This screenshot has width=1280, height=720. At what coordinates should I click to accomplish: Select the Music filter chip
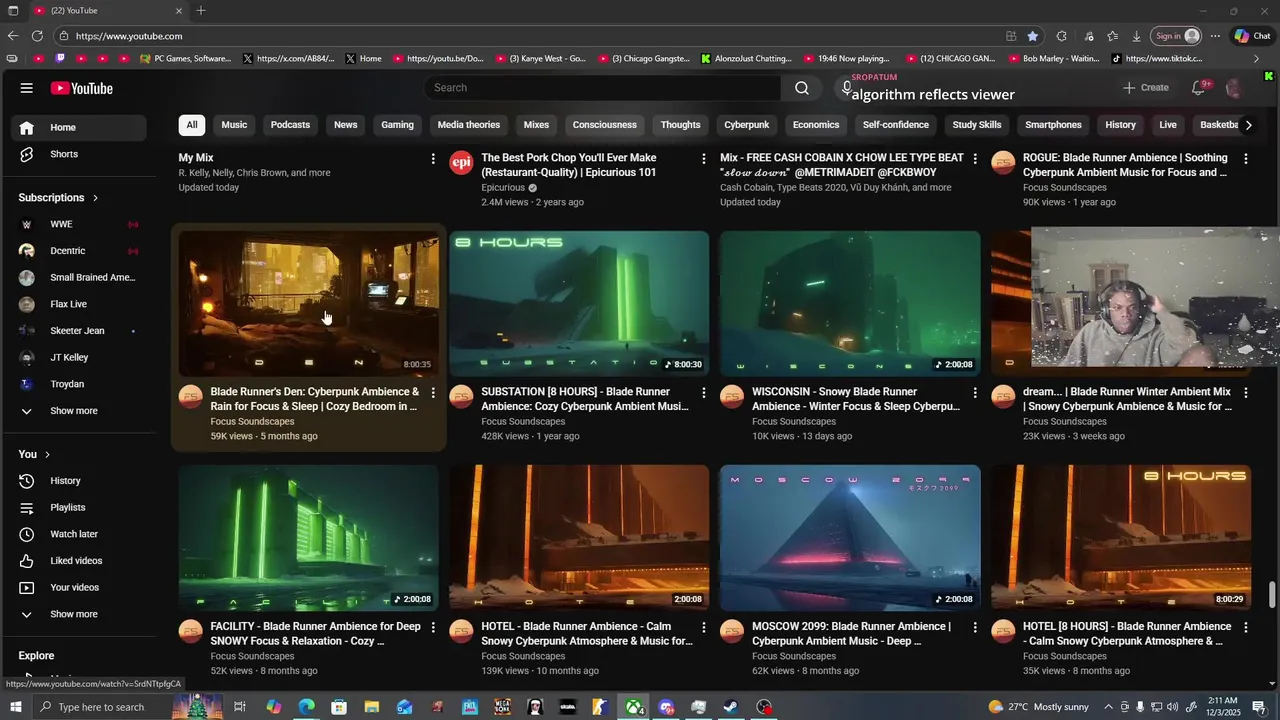point(234,125)
